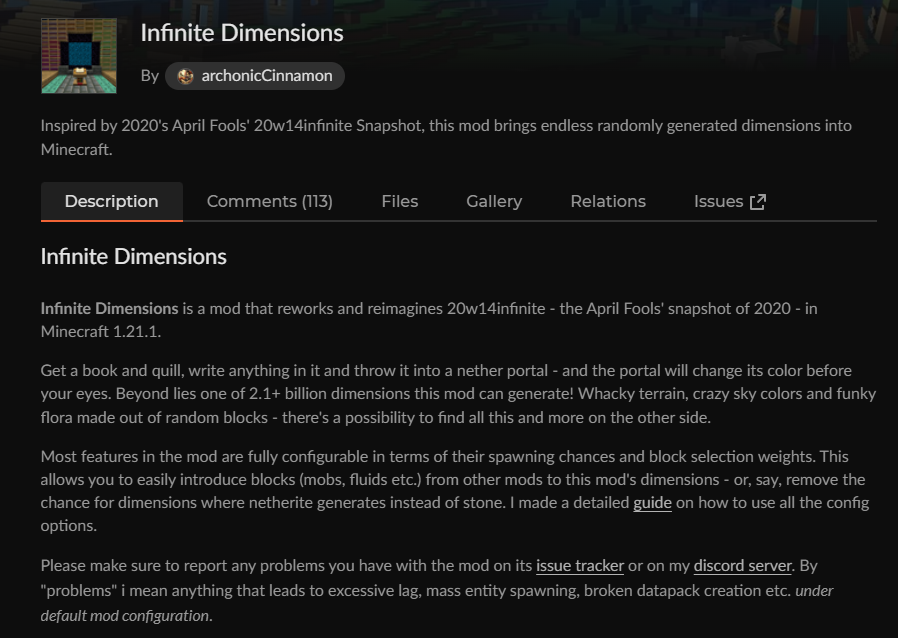Click archonicCinnamon's avatar icon
Image resolution: width=898 pixels, height=638 pixels.
point(186,76)
